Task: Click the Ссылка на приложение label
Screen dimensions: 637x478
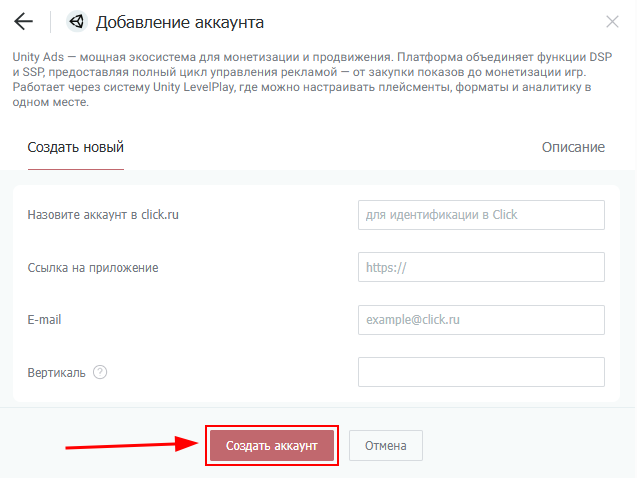Action: point(93,267)
